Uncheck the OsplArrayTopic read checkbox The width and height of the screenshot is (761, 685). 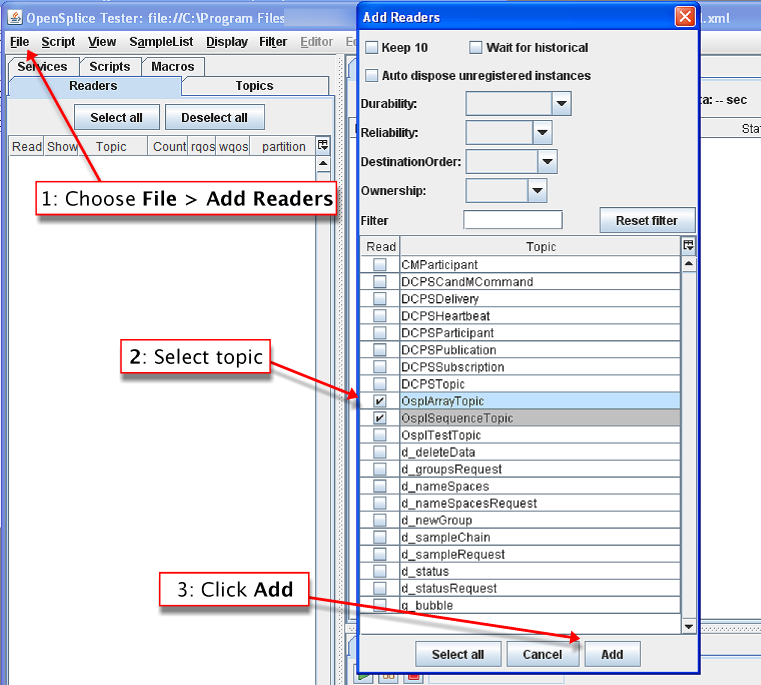coord(380,401)
